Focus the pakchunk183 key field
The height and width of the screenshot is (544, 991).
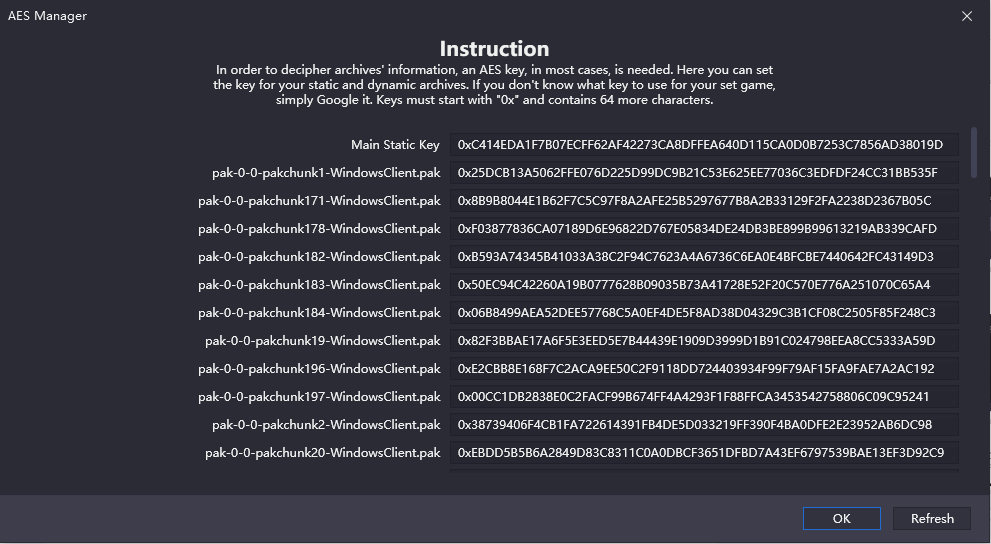(x=704, y=284)
